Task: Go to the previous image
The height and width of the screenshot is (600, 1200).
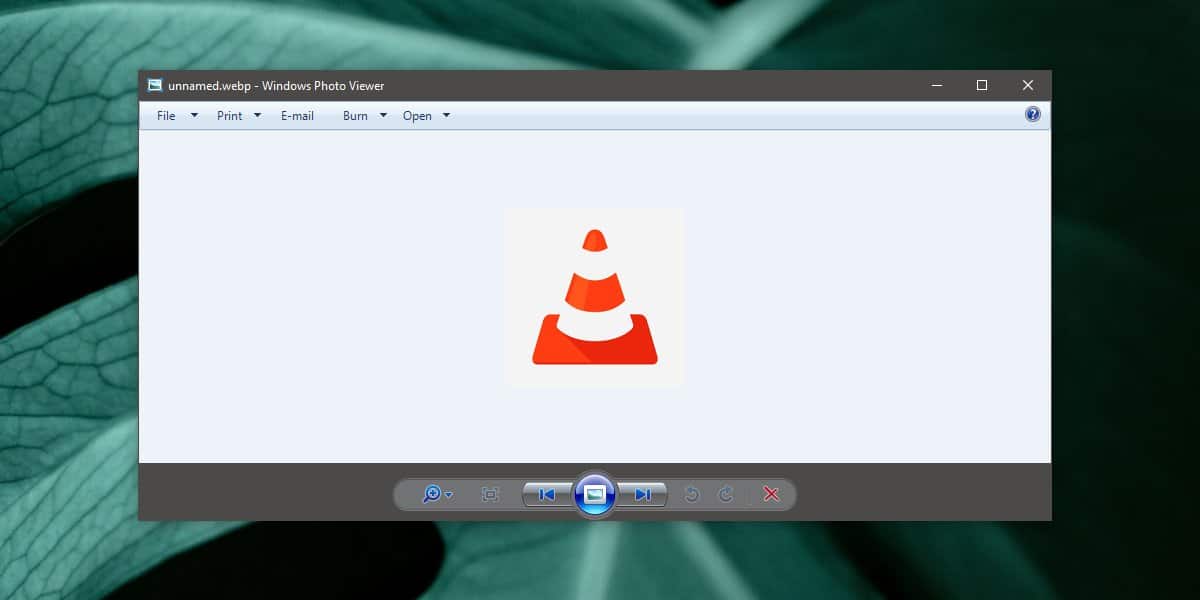Action: coord(547,494)
